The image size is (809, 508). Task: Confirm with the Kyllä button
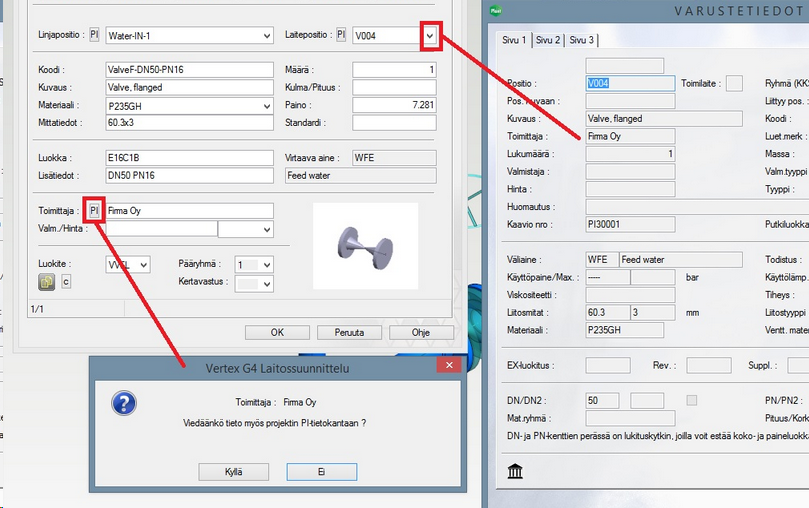pyautogui.click(x=234, y=472)
